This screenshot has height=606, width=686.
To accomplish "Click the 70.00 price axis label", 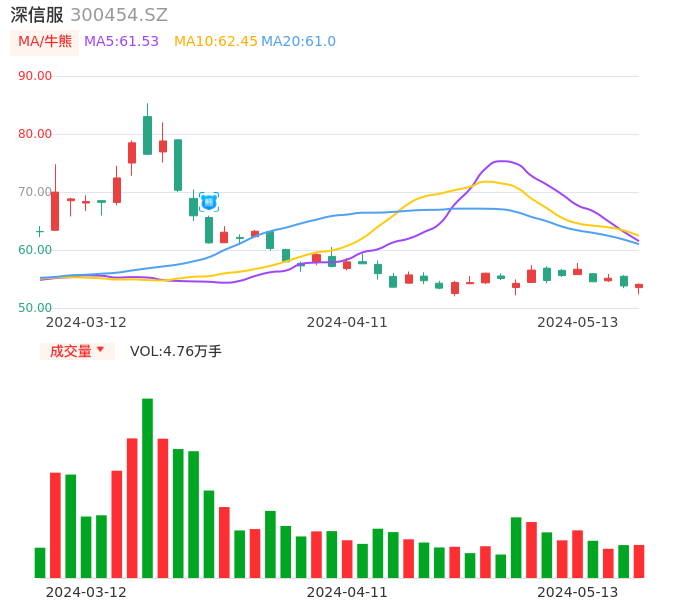I will coord(35,192).
